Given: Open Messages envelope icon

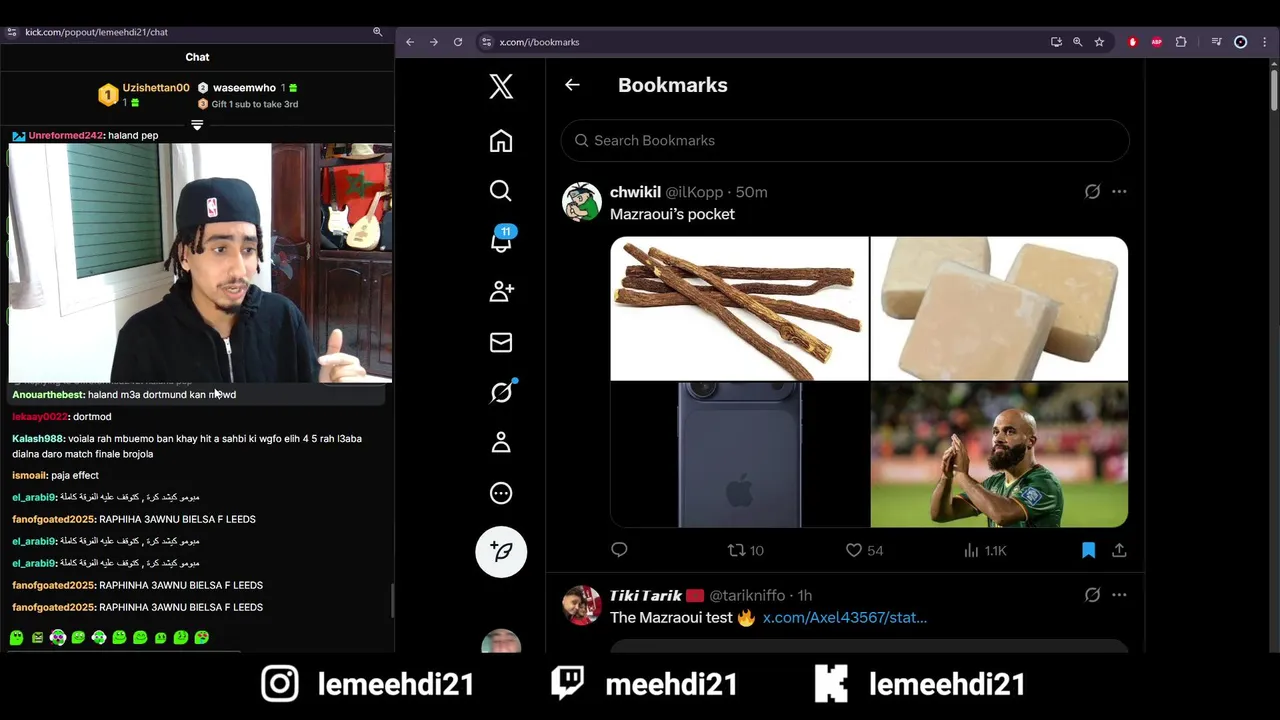Looking at the screenshot, I should click(x=501, y=342).
